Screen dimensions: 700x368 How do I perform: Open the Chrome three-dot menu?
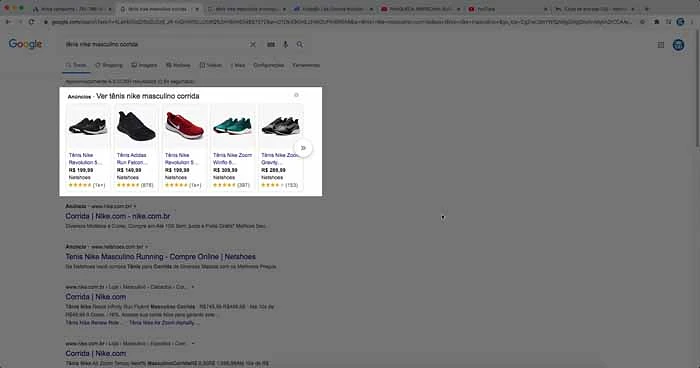point(692,21)
